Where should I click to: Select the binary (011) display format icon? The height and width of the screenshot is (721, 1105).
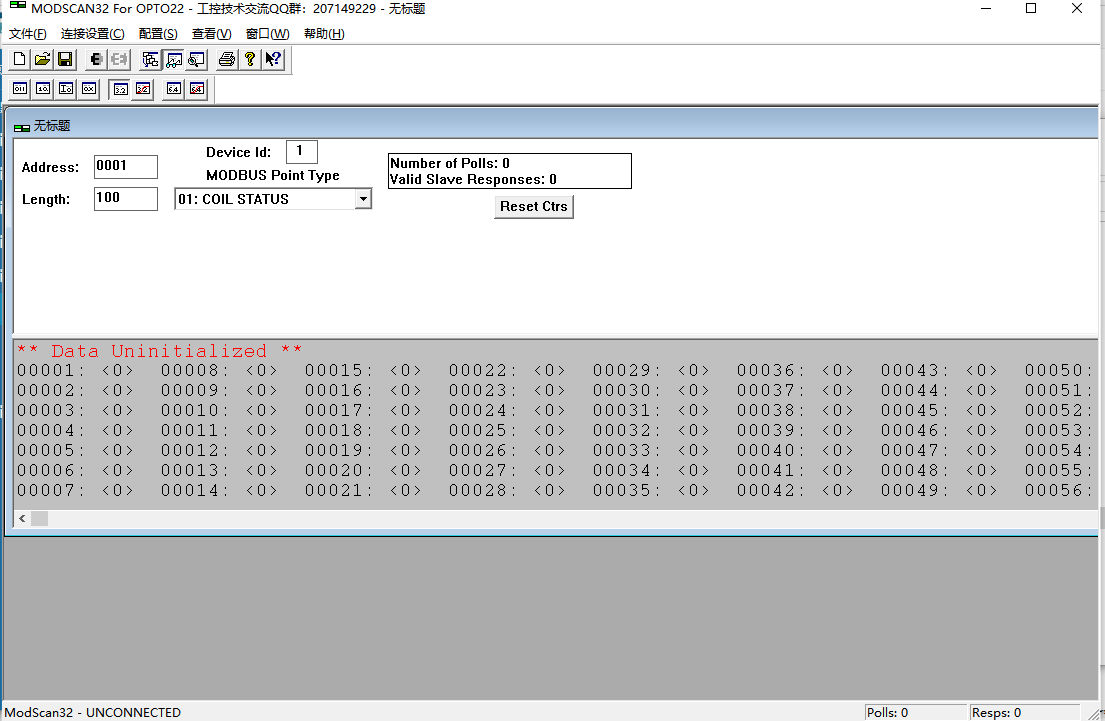tap(19, 89)
